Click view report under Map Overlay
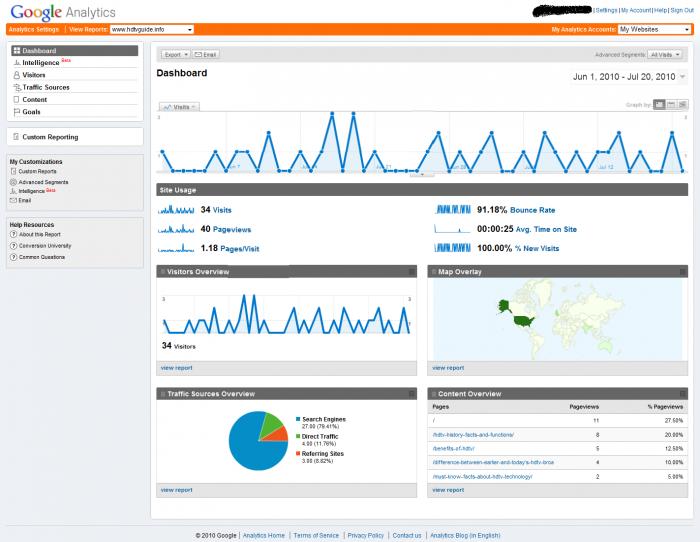This screenshot has height=542, width=700. (x=448, y=368)
